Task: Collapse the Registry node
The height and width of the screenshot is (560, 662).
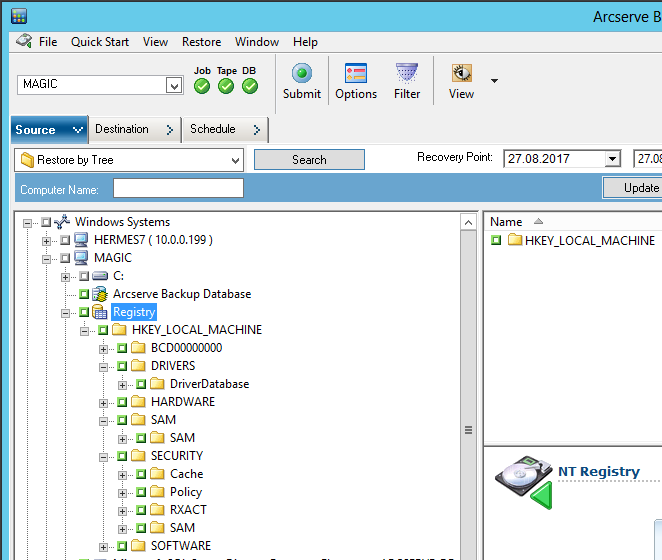Action: 65,313
